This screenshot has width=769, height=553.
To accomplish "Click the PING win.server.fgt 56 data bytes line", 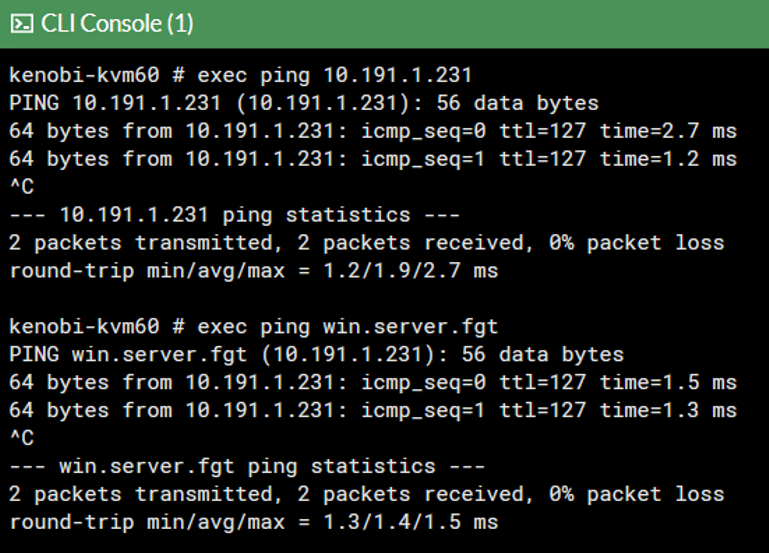I will 316,355.
